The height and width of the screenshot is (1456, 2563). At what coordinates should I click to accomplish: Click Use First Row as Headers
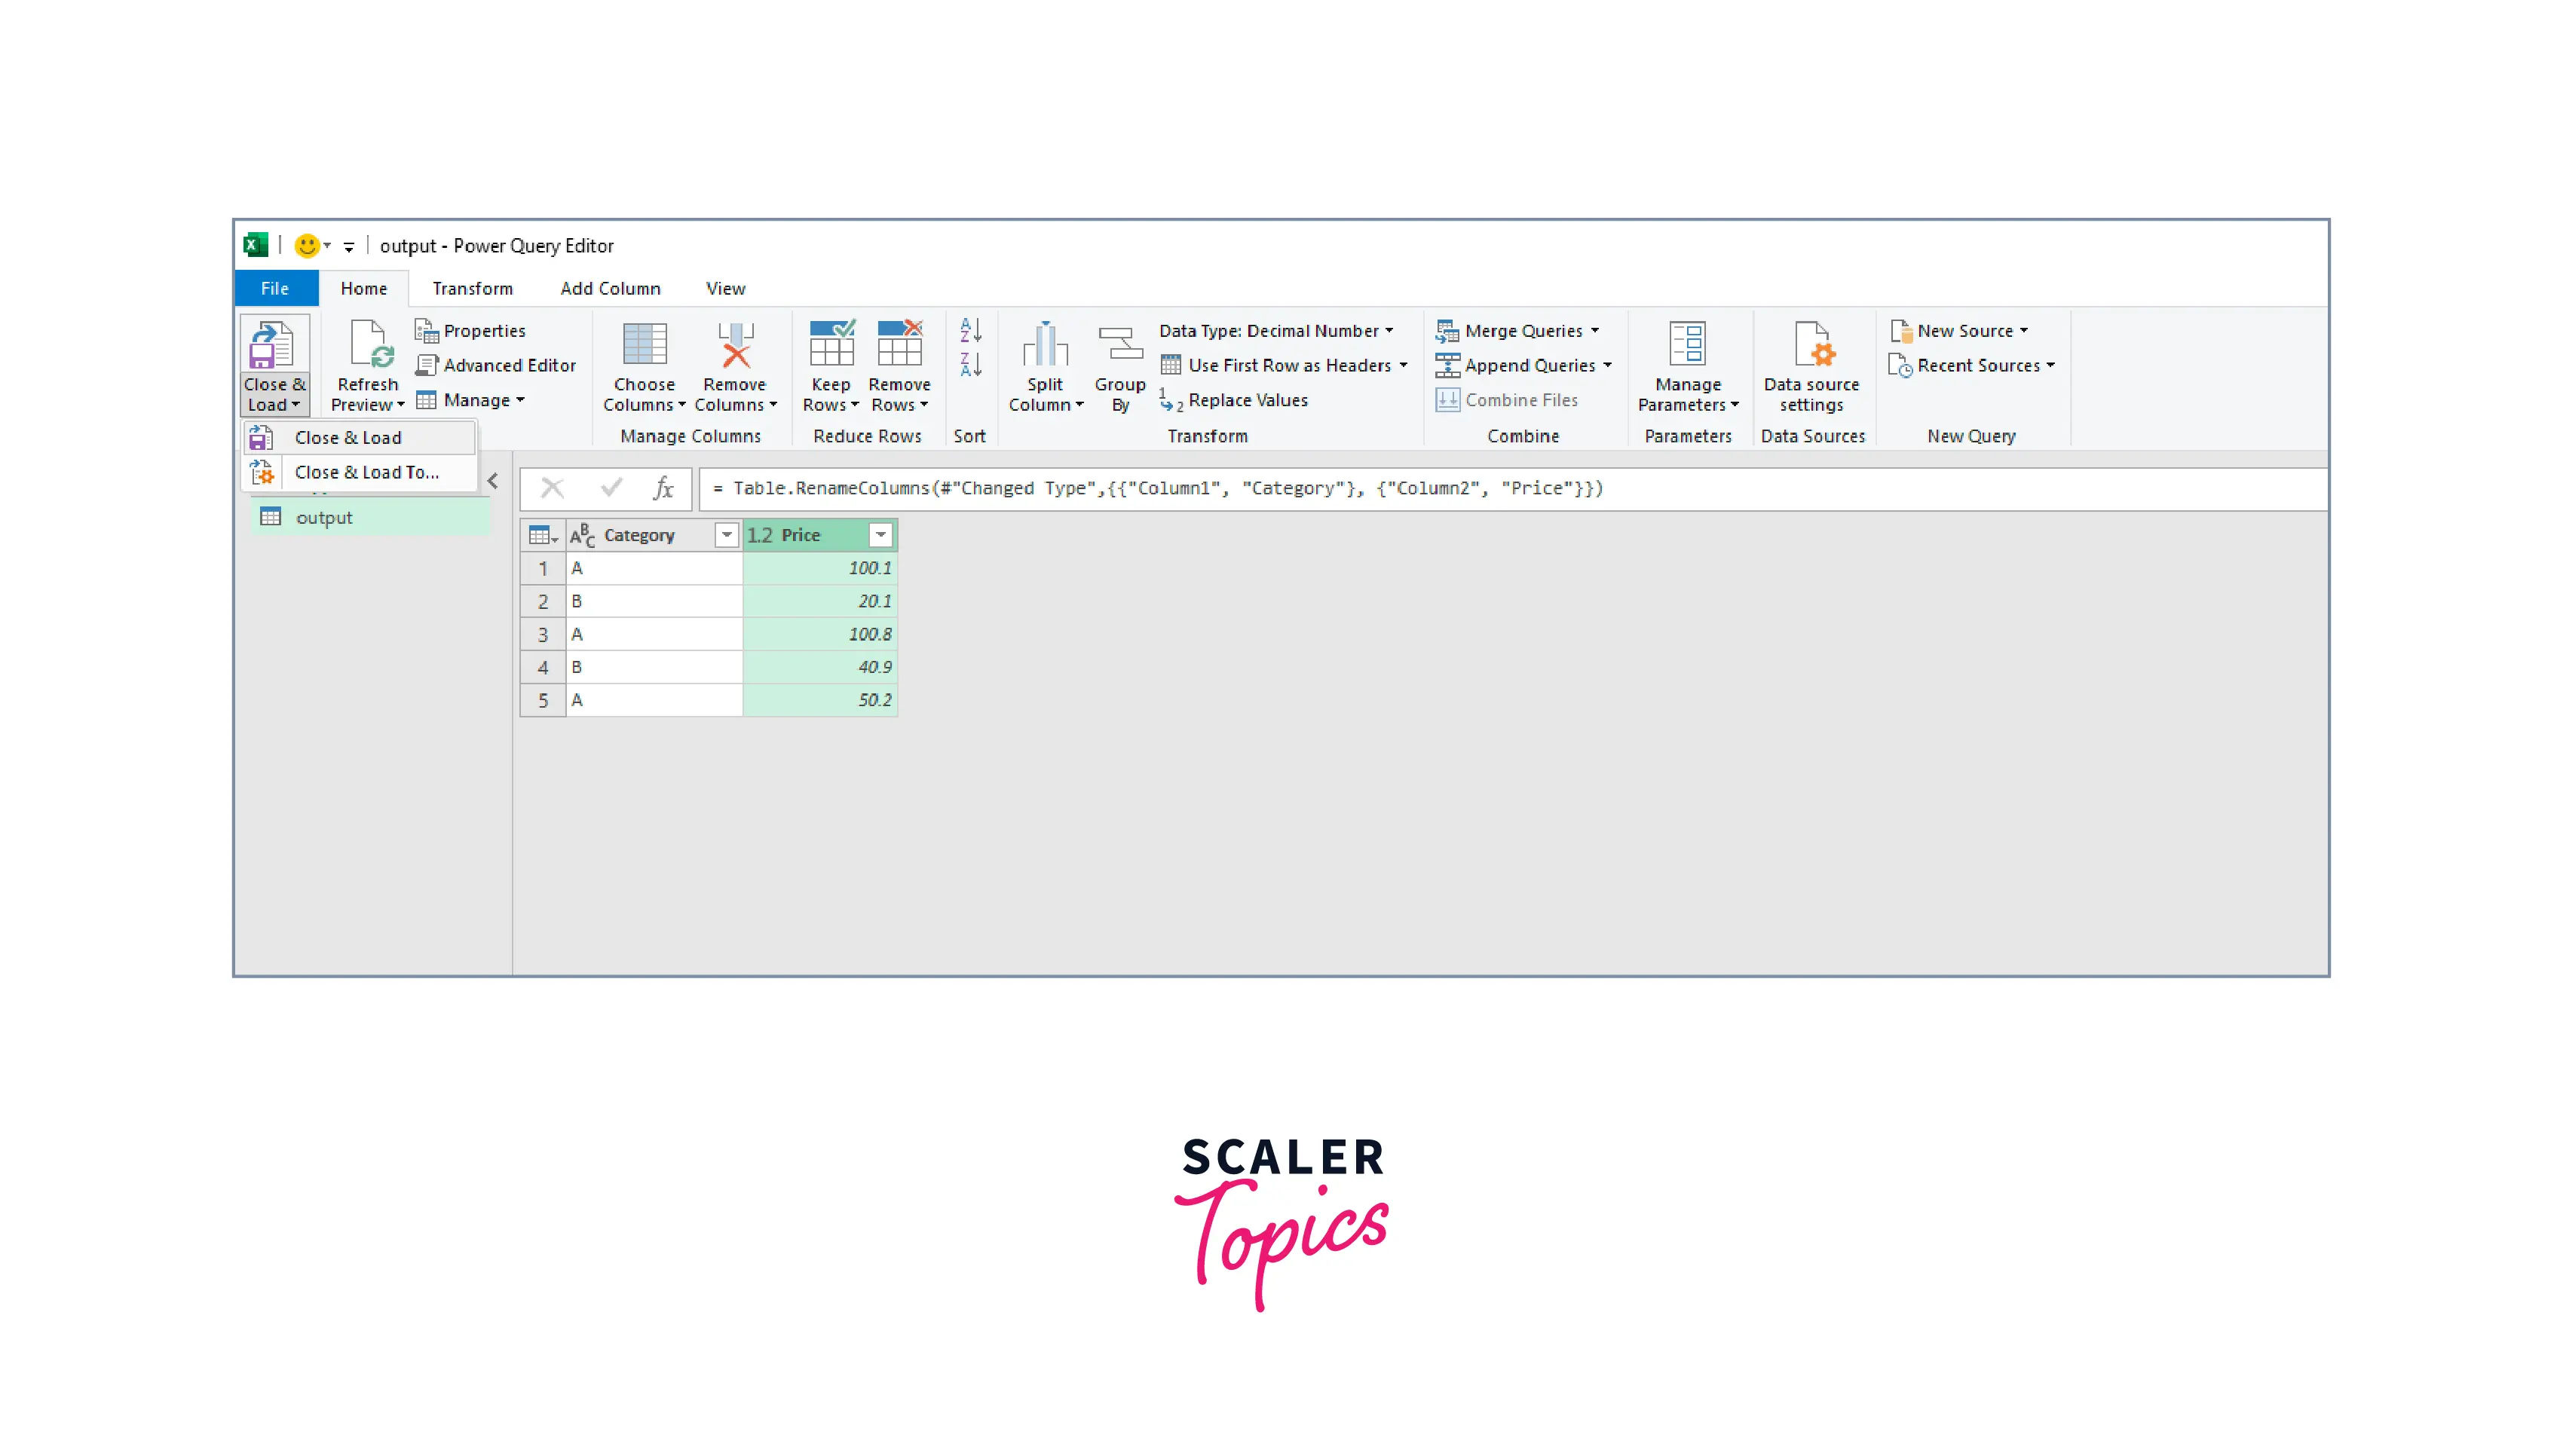[x=1288, y=366]
